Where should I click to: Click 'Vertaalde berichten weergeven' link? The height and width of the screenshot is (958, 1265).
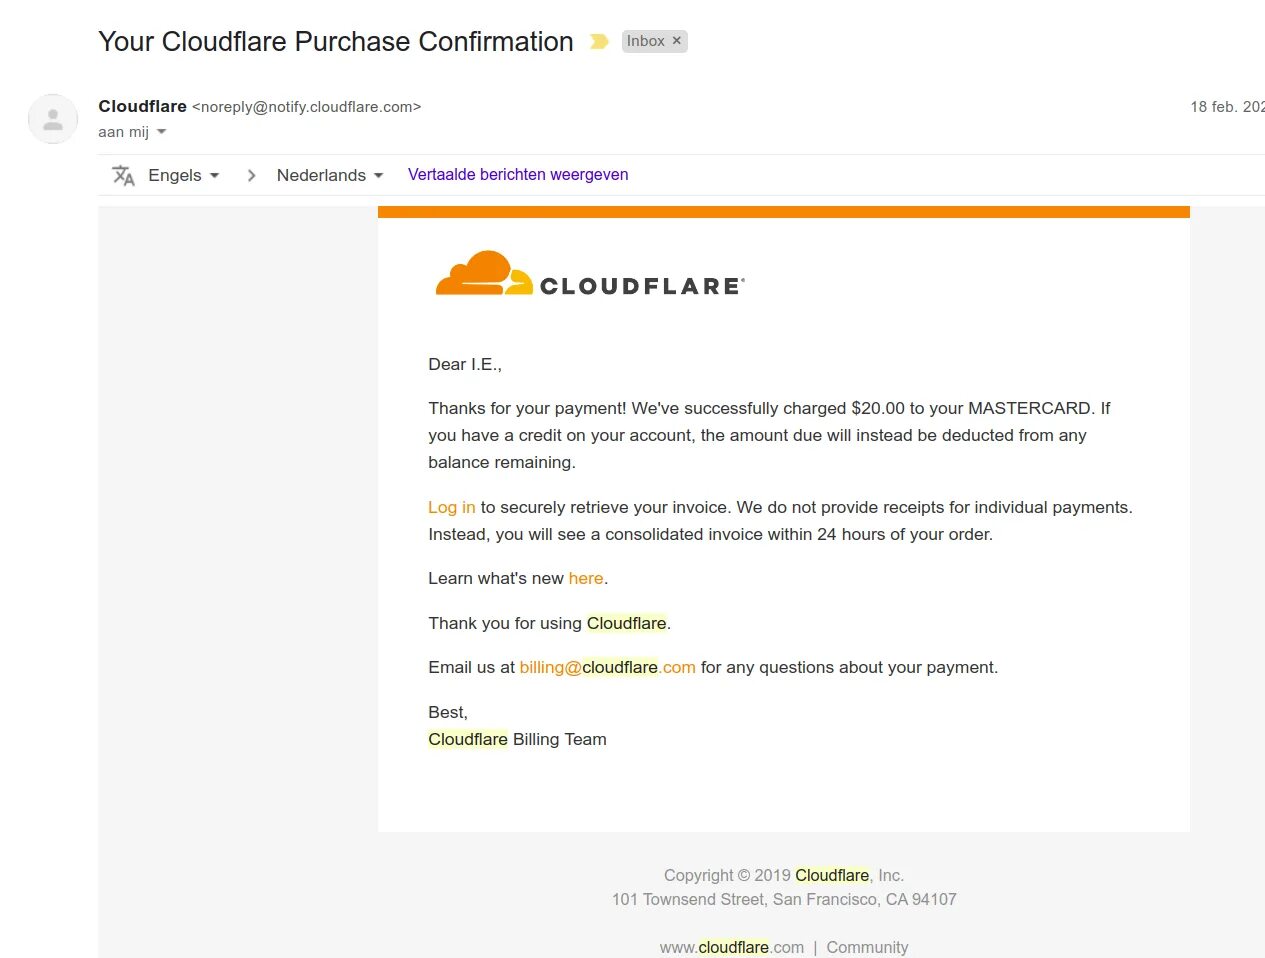[x=518, y=174]
